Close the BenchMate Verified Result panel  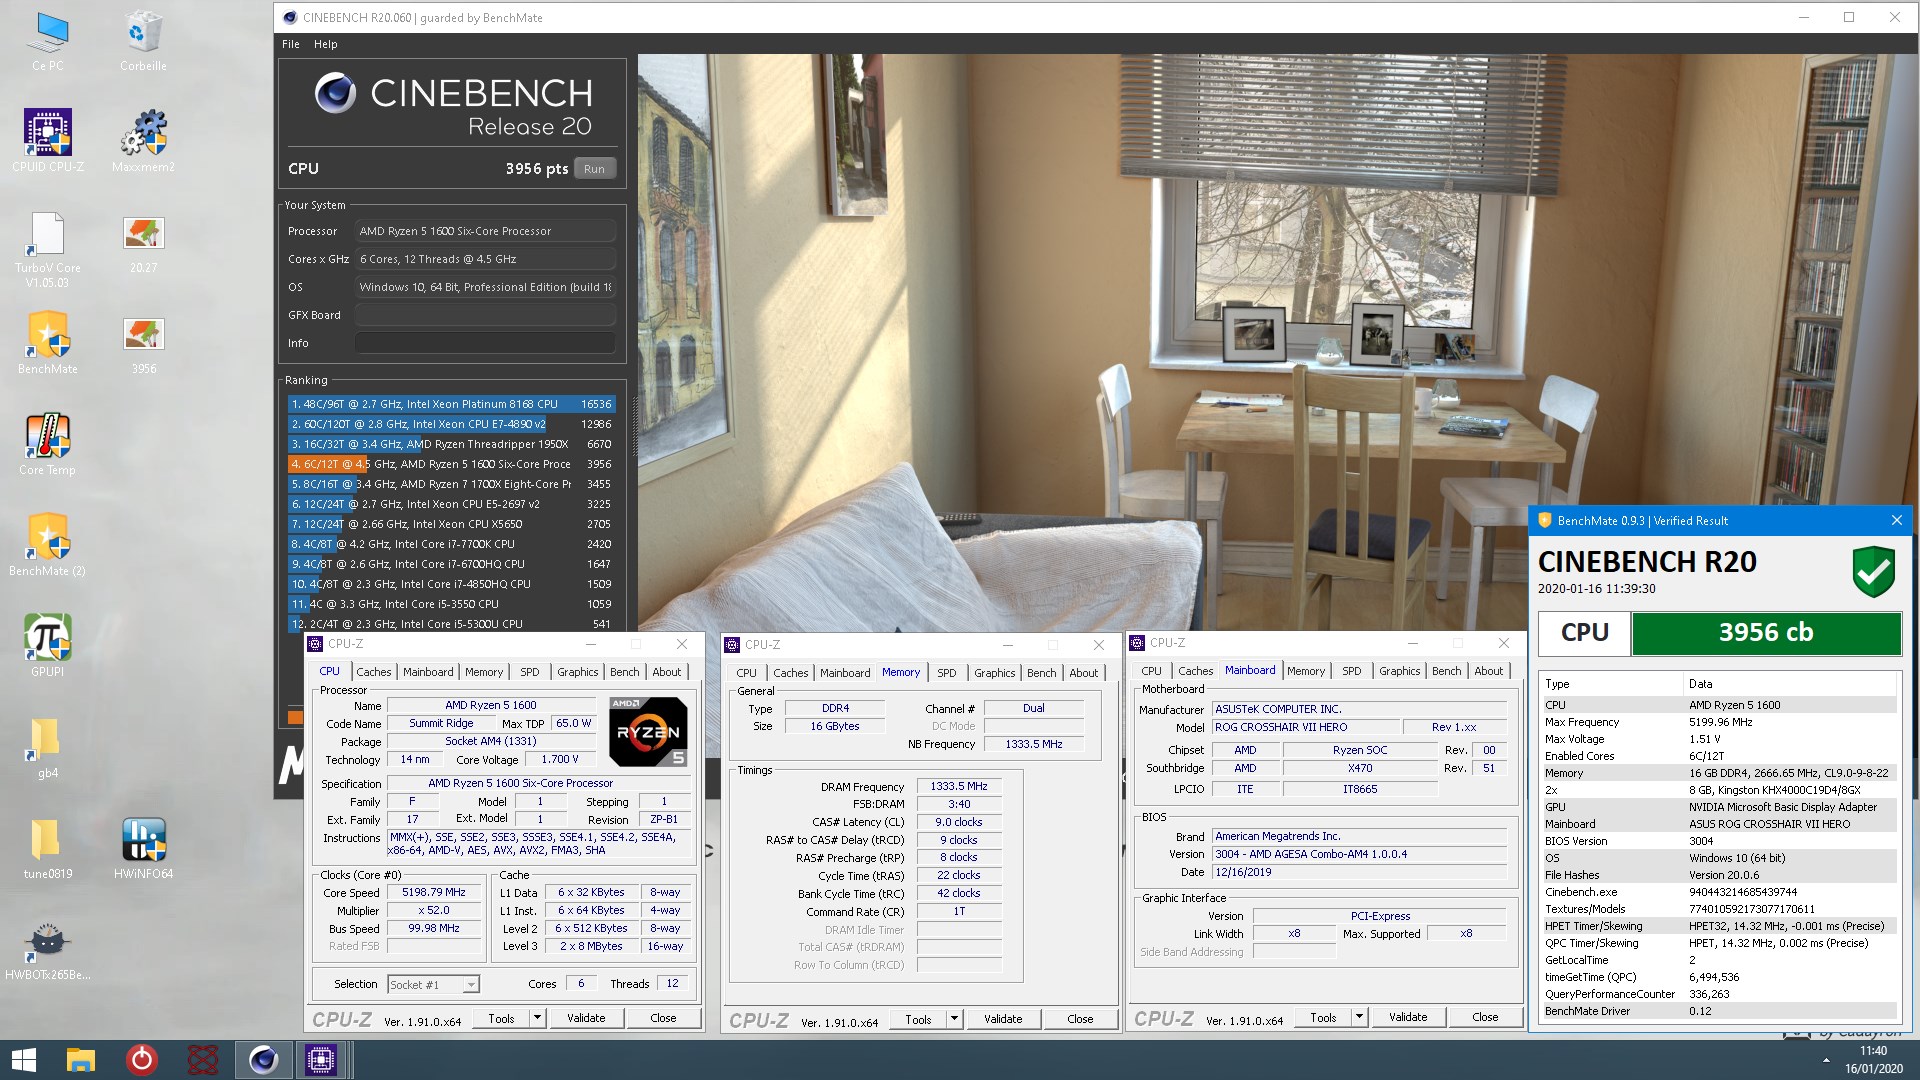point(1896,520)
